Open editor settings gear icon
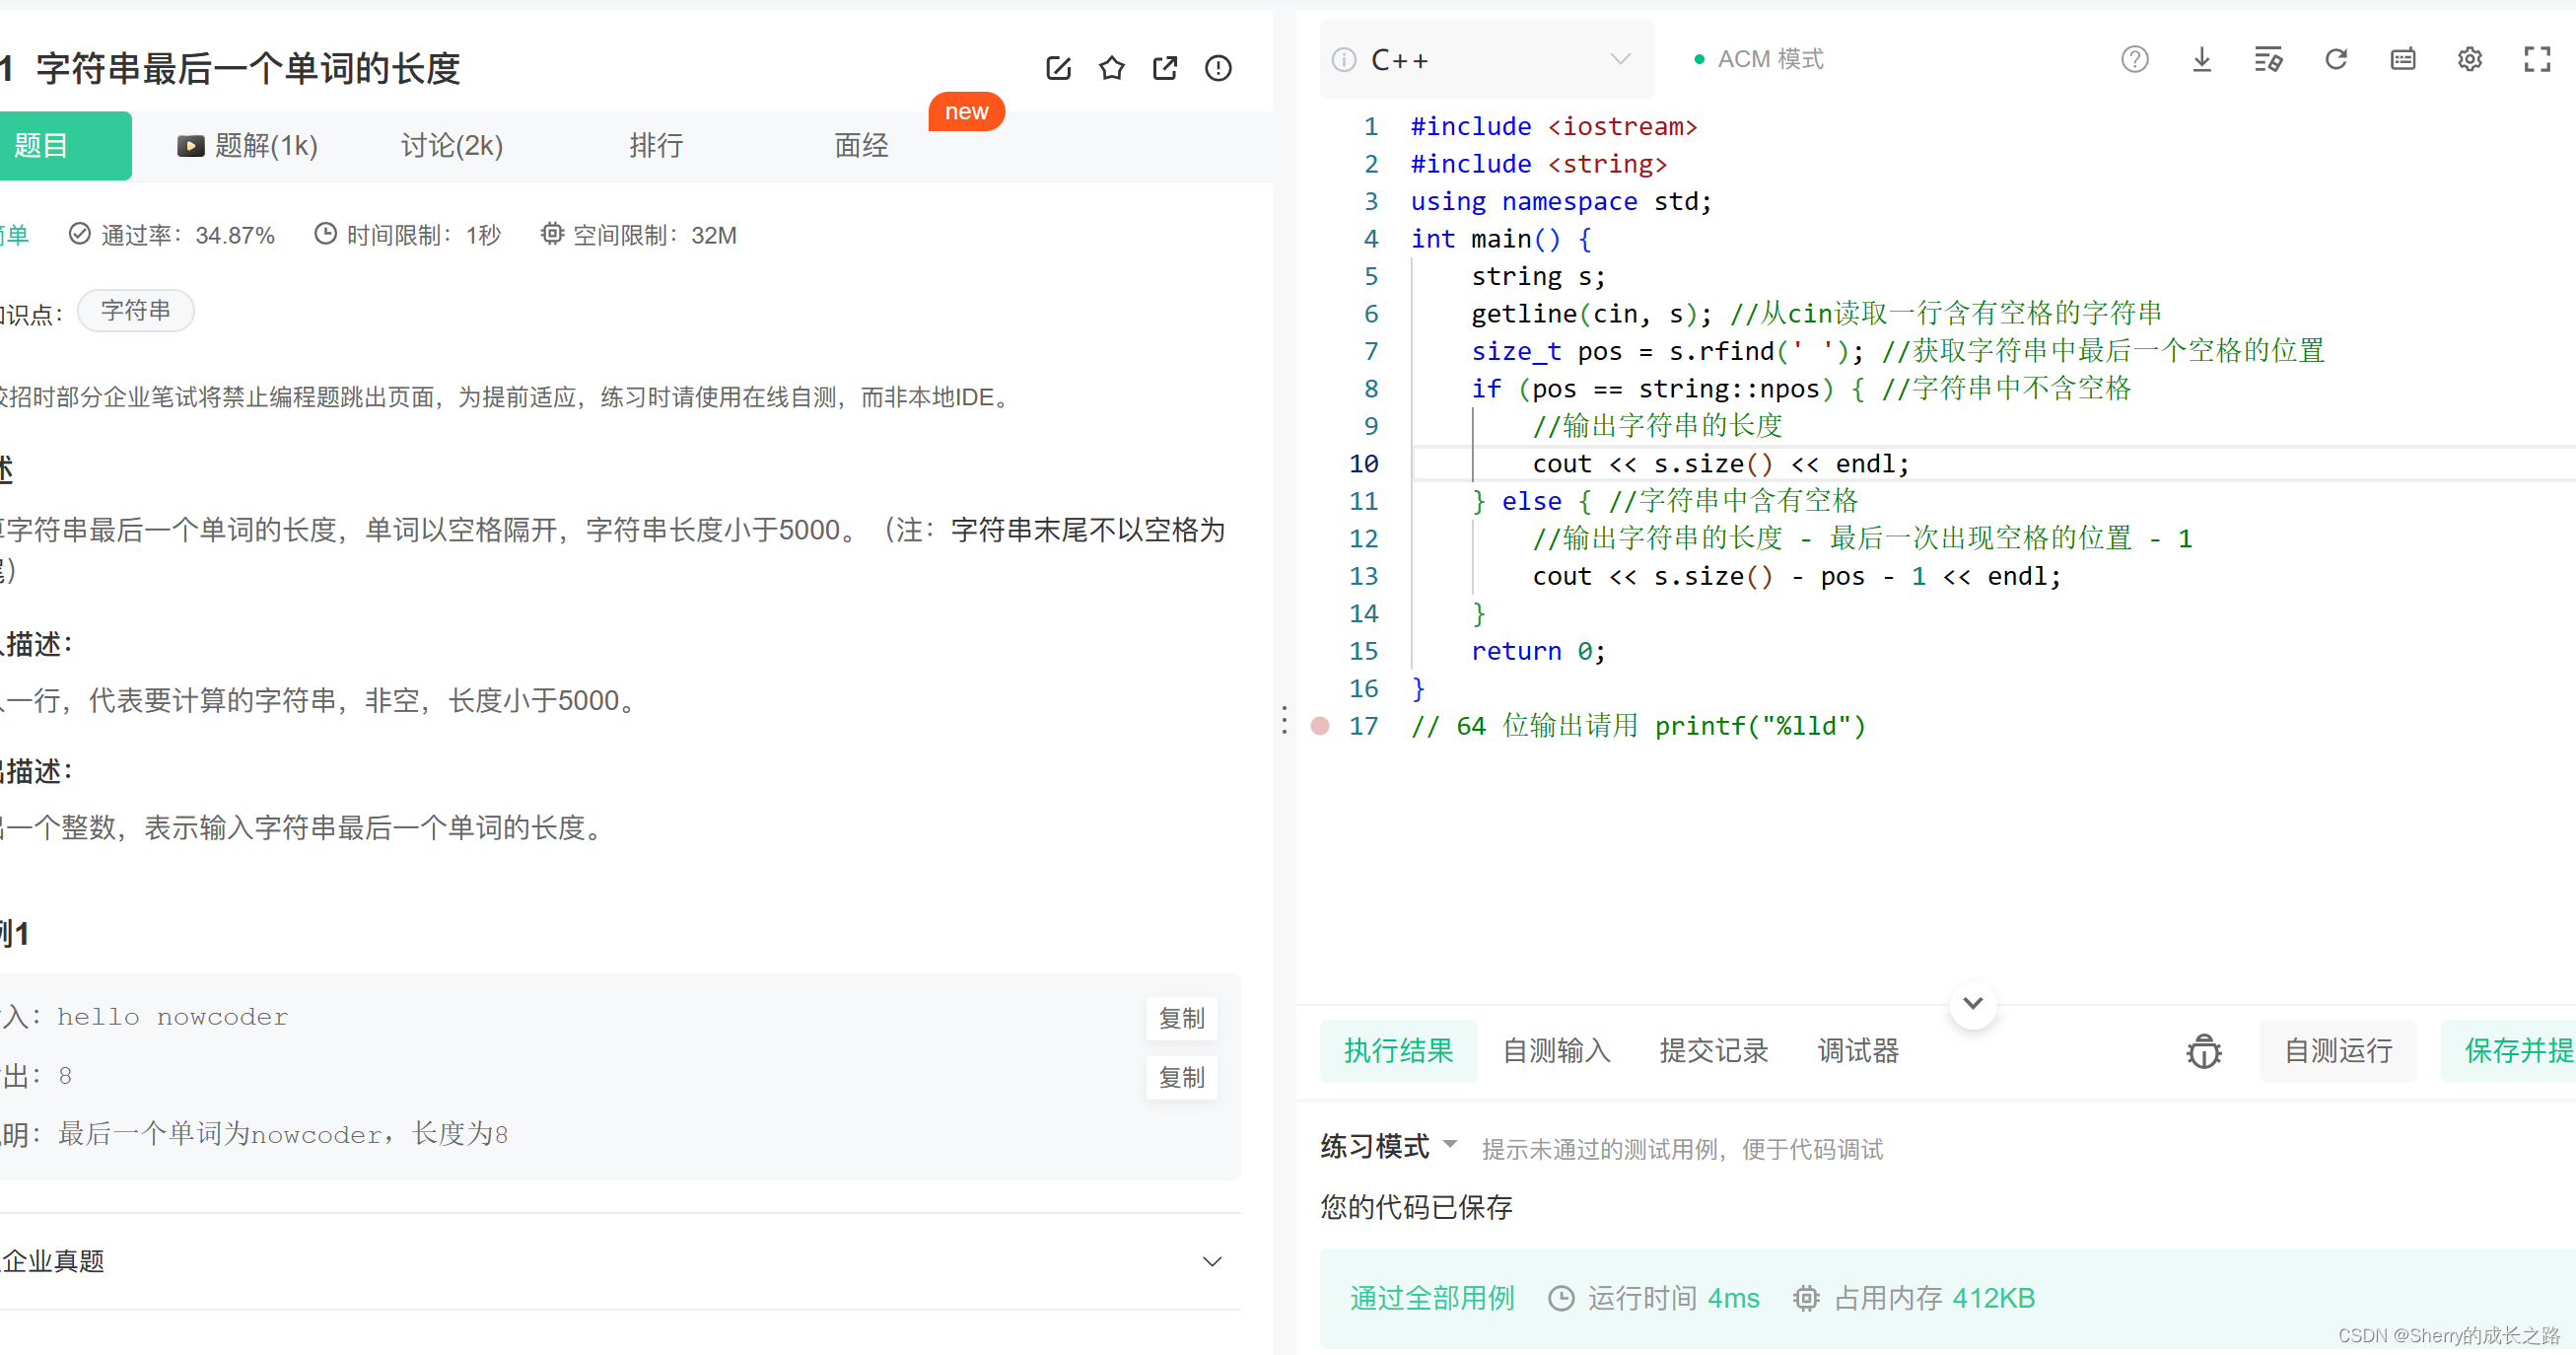Image resolution: width=2576 pixels, height=1355 pixels. 2469,59
